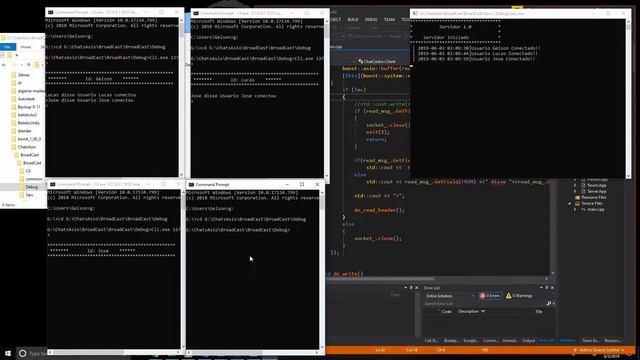Select the blender folder in Explorer tree
Screen dimensions: 640x360
[x=24, y=131]
